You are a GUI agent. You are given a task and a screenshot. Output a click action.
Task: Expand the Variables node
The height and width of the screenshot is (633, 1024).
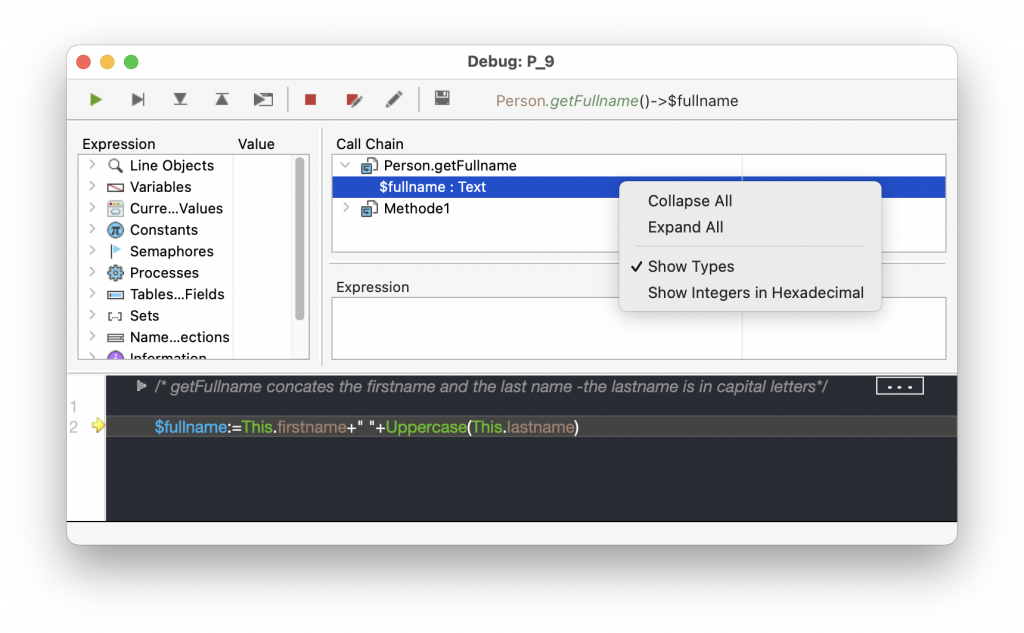click(x=92, y=187)
